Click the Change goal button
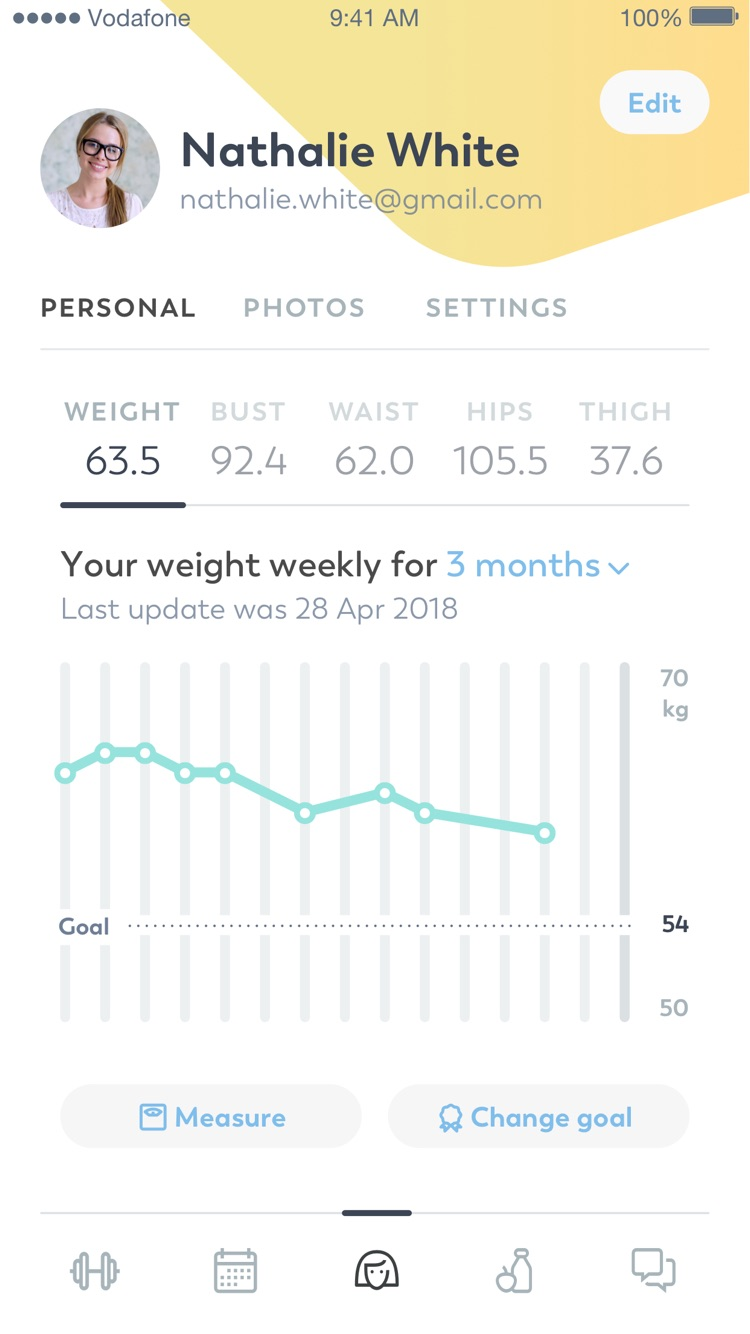The height and width of the screenshot is (1334, 750). coord(538,1117)
